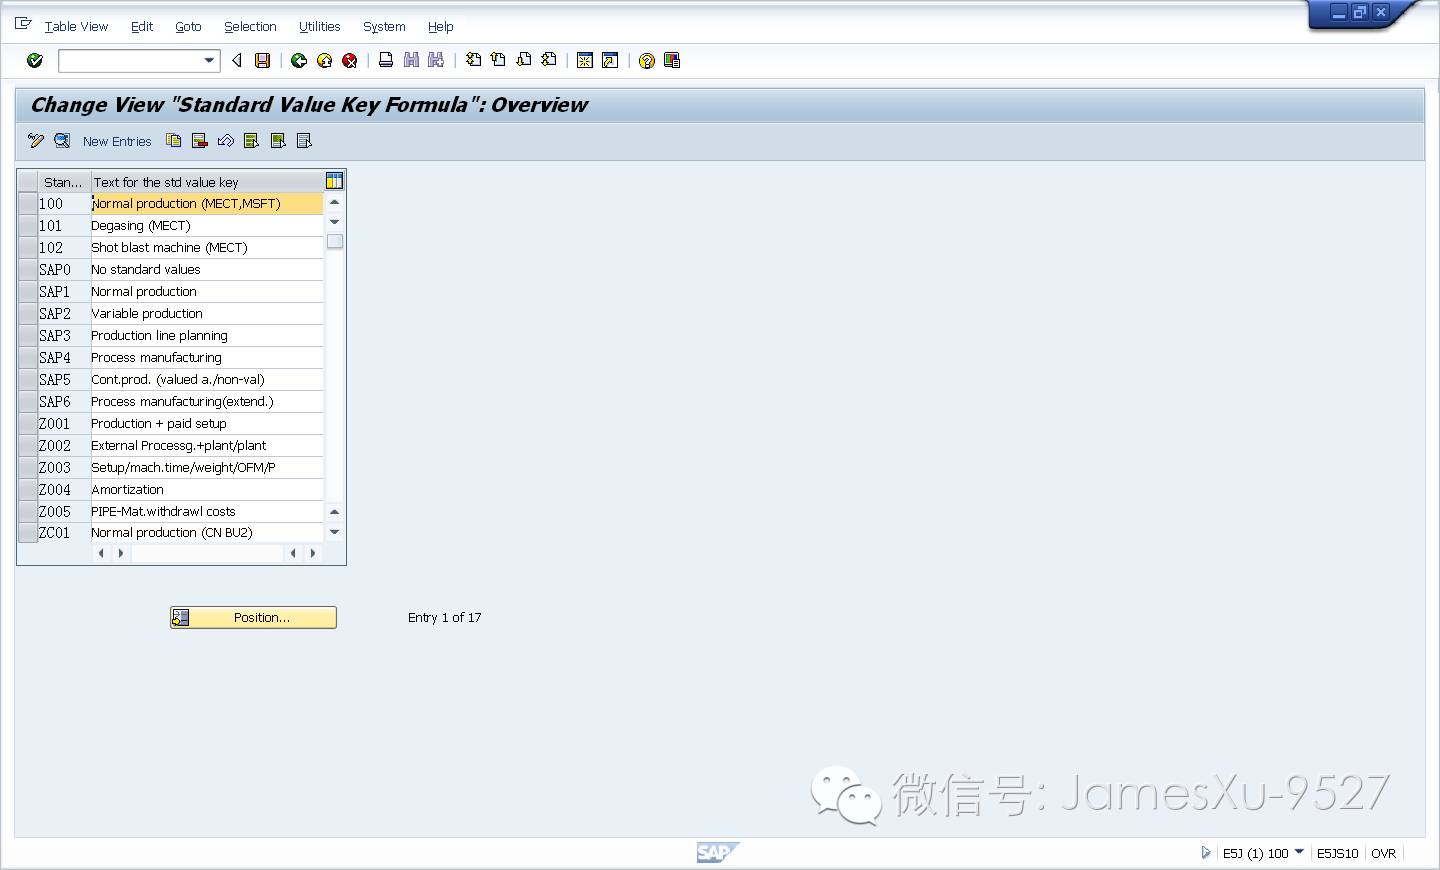Click the Find binoculars icon
This screenshot has width=1440, height=870.
[x=411, y=60]
